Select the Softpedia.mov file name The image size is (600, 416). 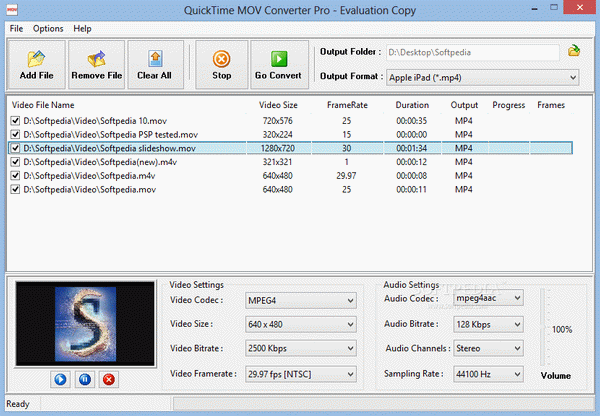pyautogui.click(x=90, y=190)
